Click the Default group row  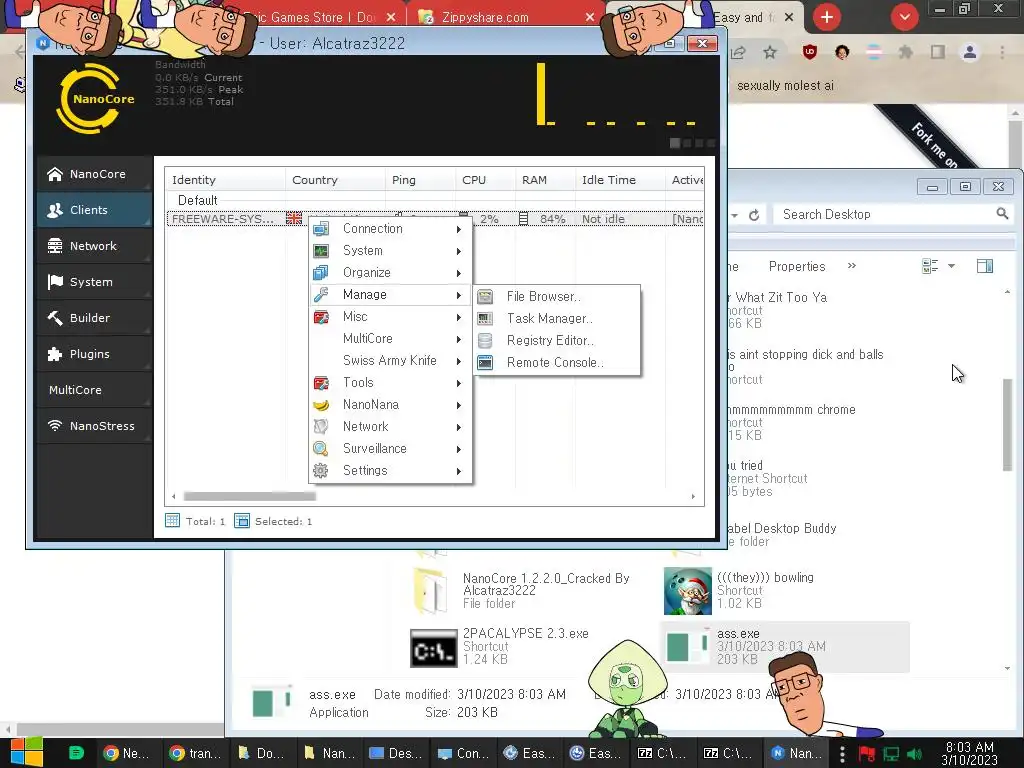point(434,200)
